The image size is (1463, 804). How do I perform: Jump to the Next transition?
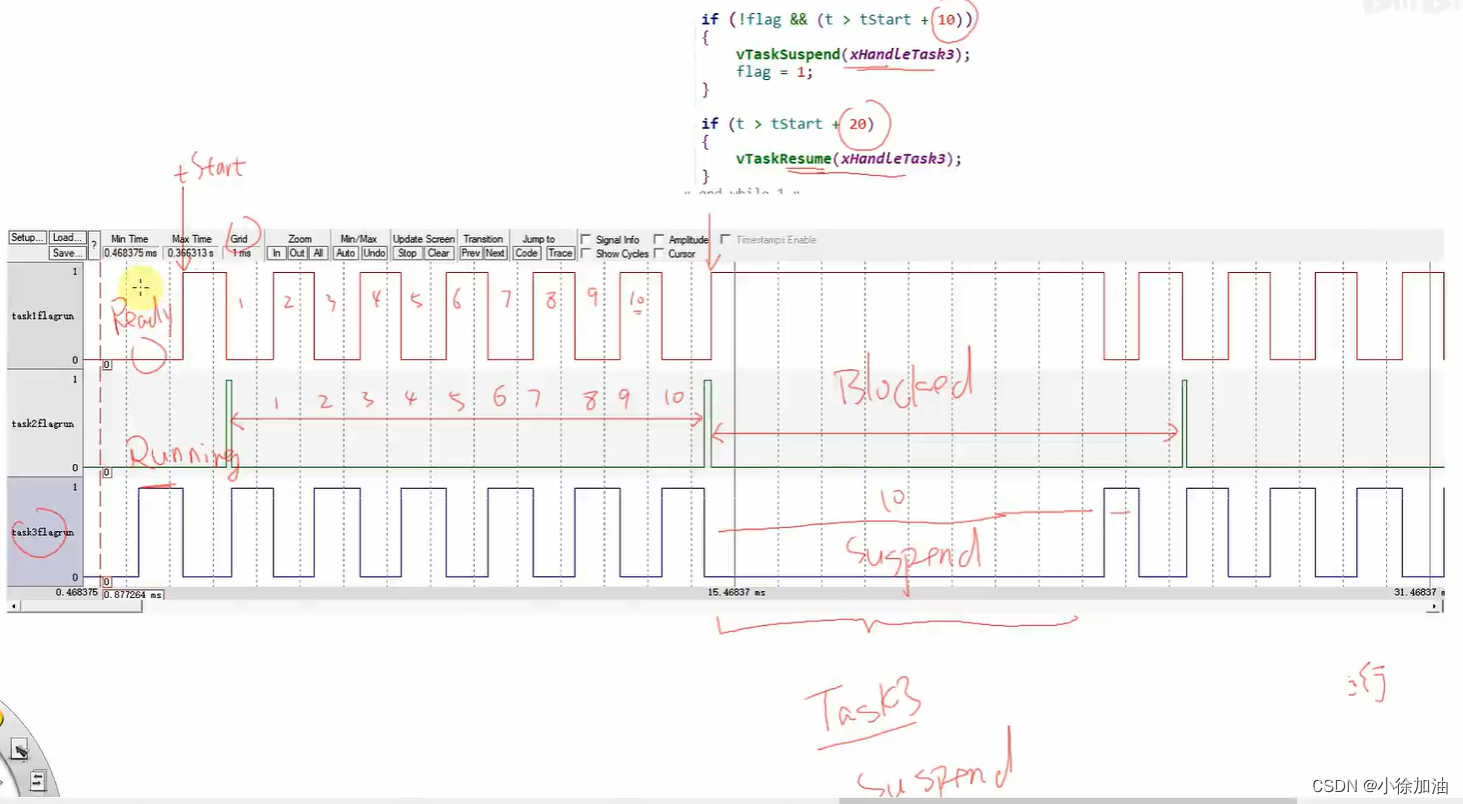click(x=496, y=253)
